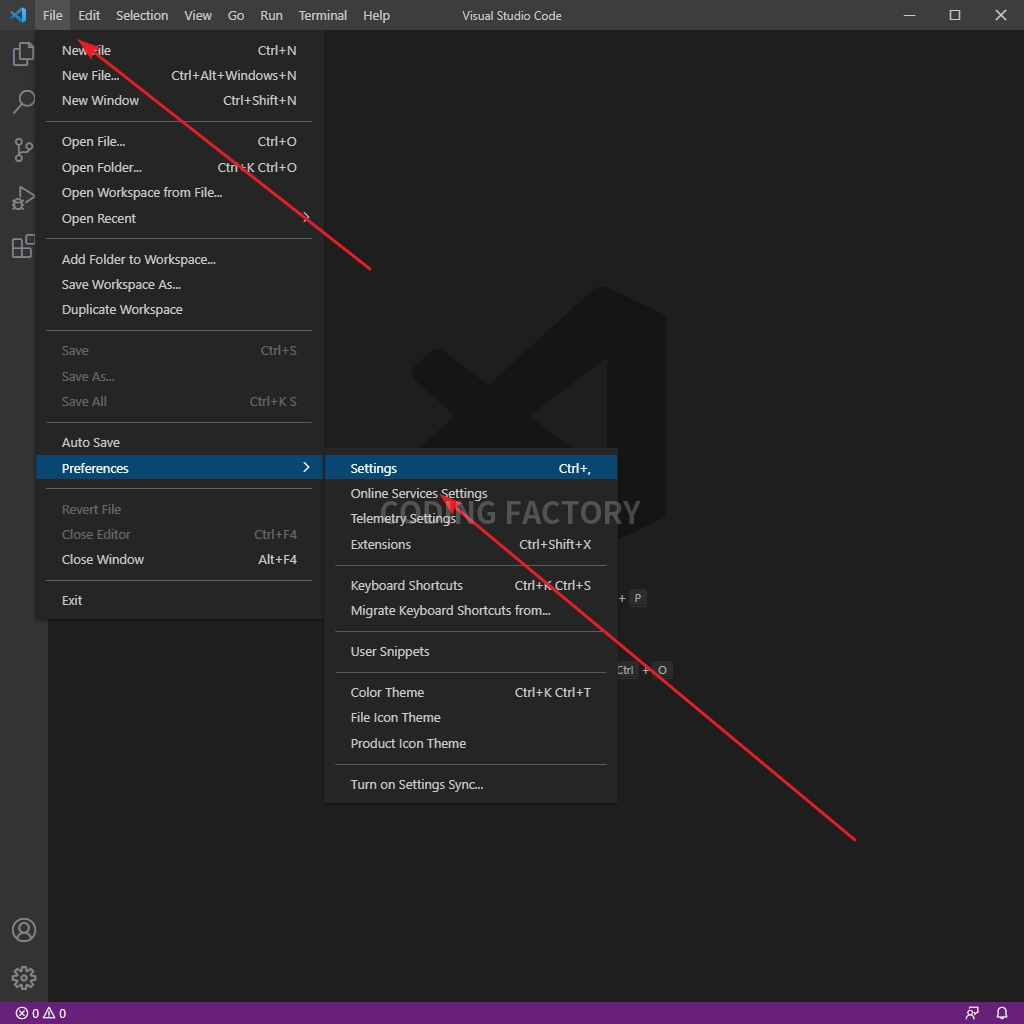Choose Open Folder... menu entry

(x=179, y=167)
